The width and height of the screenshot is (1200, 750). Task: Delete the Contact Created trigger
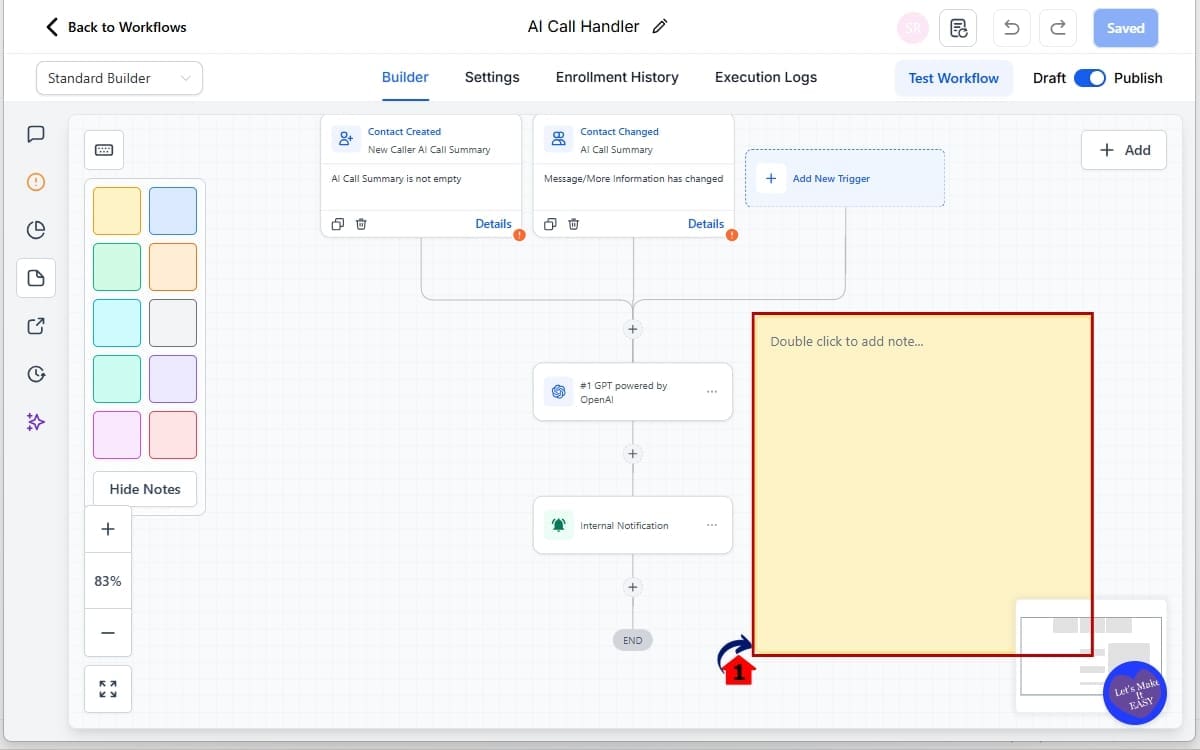pyautogui.click(x=360, y=224)
